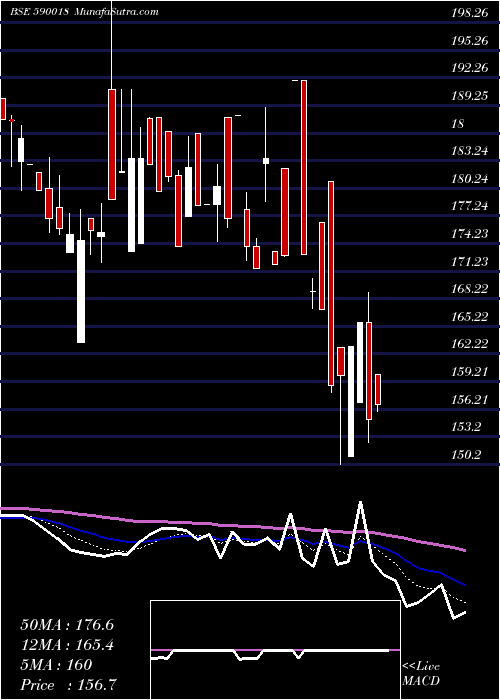
Task: Click the tallest red candlestick reaching 192
Action: tap(304, 167)
